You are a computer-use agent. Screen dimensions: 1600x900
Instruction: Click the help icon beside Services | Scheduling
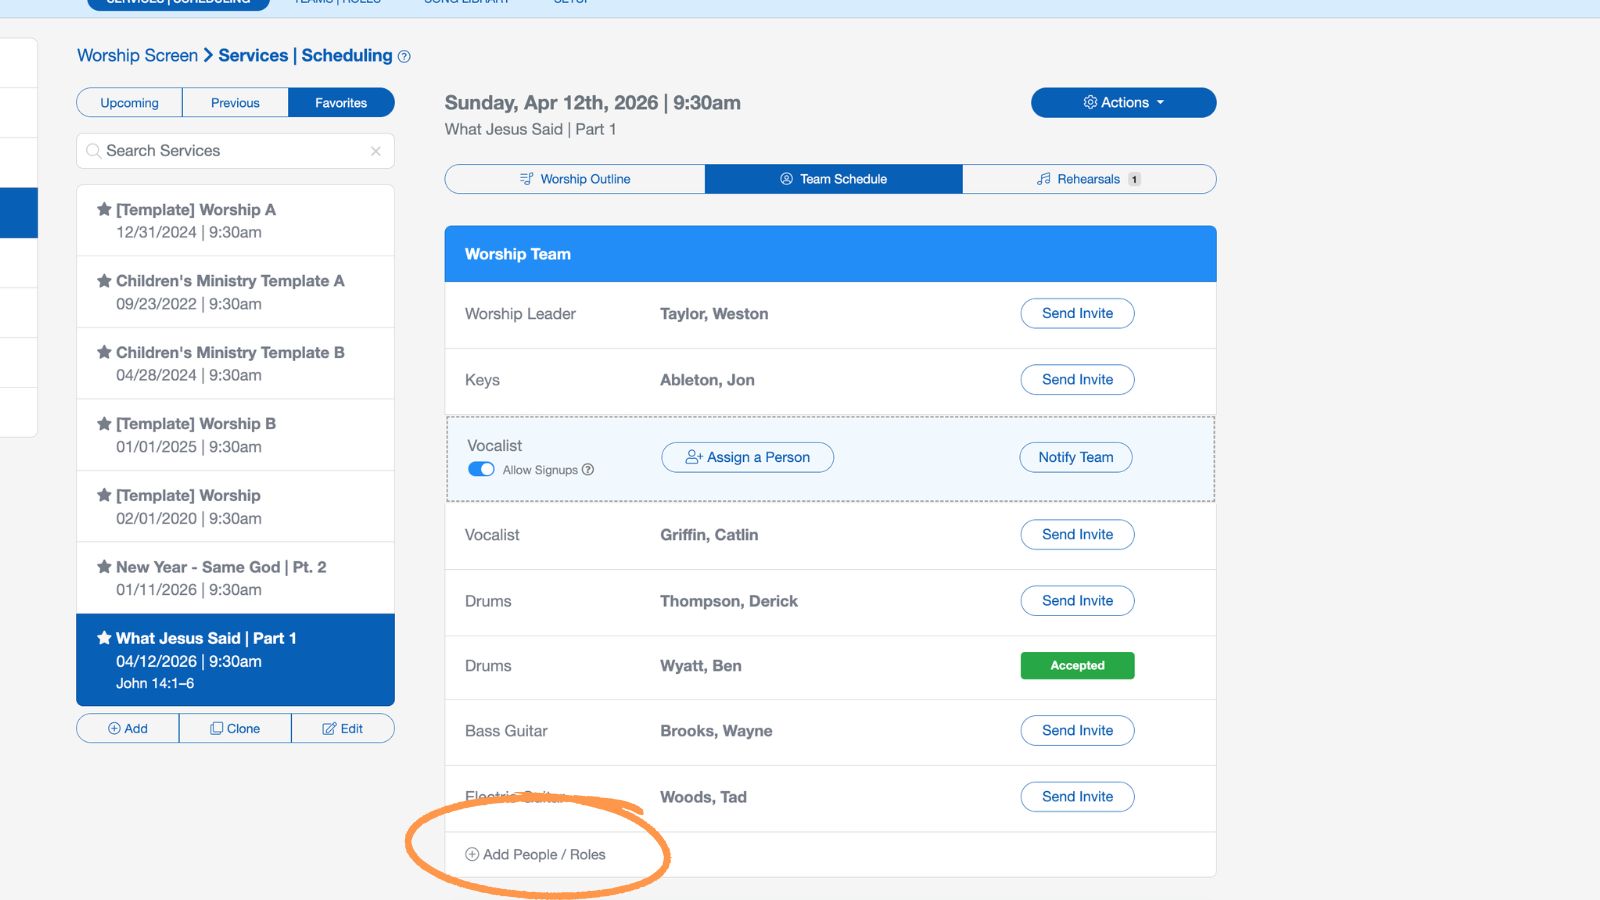[x=403, y=56]
